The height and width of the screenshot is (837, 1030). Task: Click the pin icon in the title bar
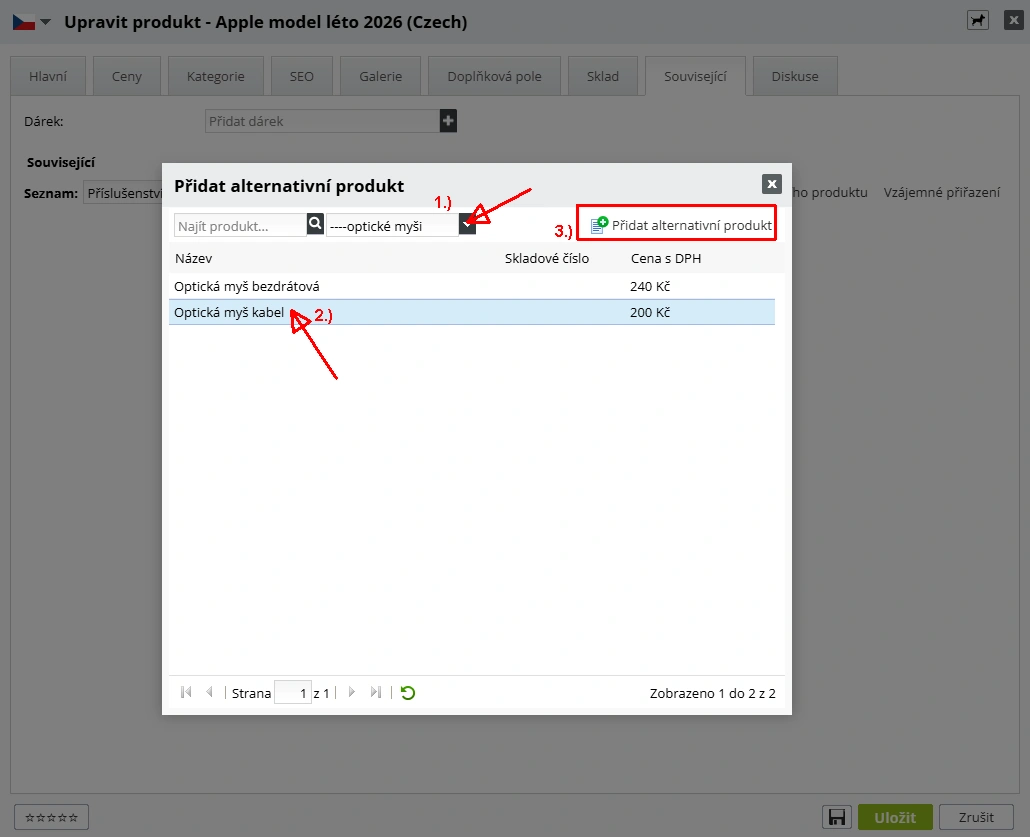tap(978, 20)
